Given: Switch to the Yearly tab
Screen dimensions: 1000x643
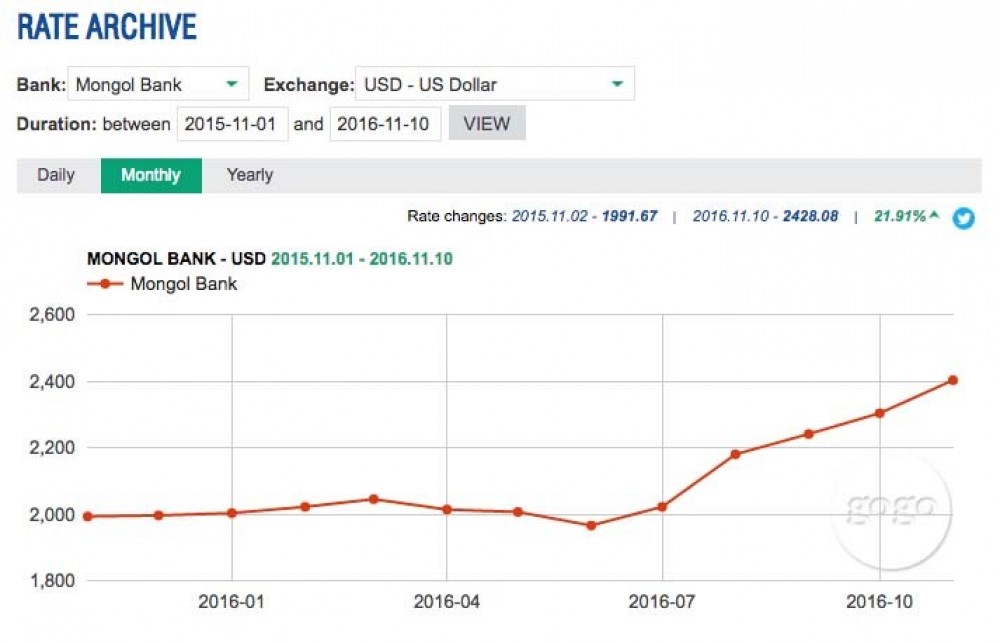Looking at the screenshot, I should (249, 175).
